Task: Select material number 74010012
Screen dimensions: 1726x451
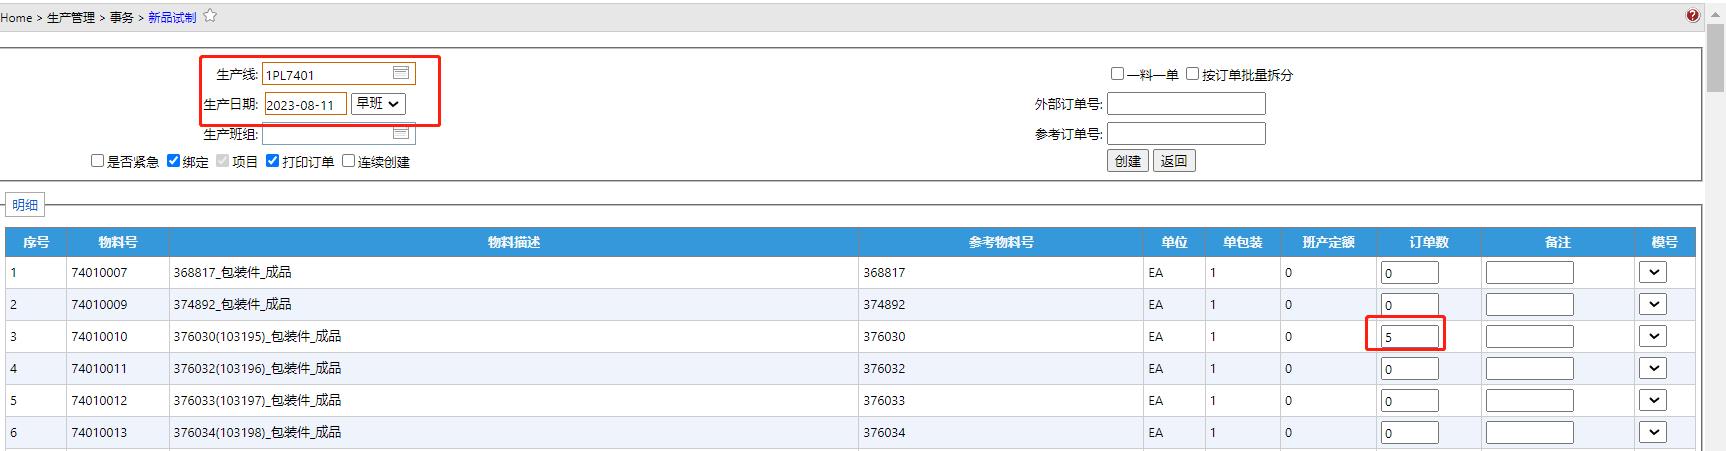Action: 99,400
